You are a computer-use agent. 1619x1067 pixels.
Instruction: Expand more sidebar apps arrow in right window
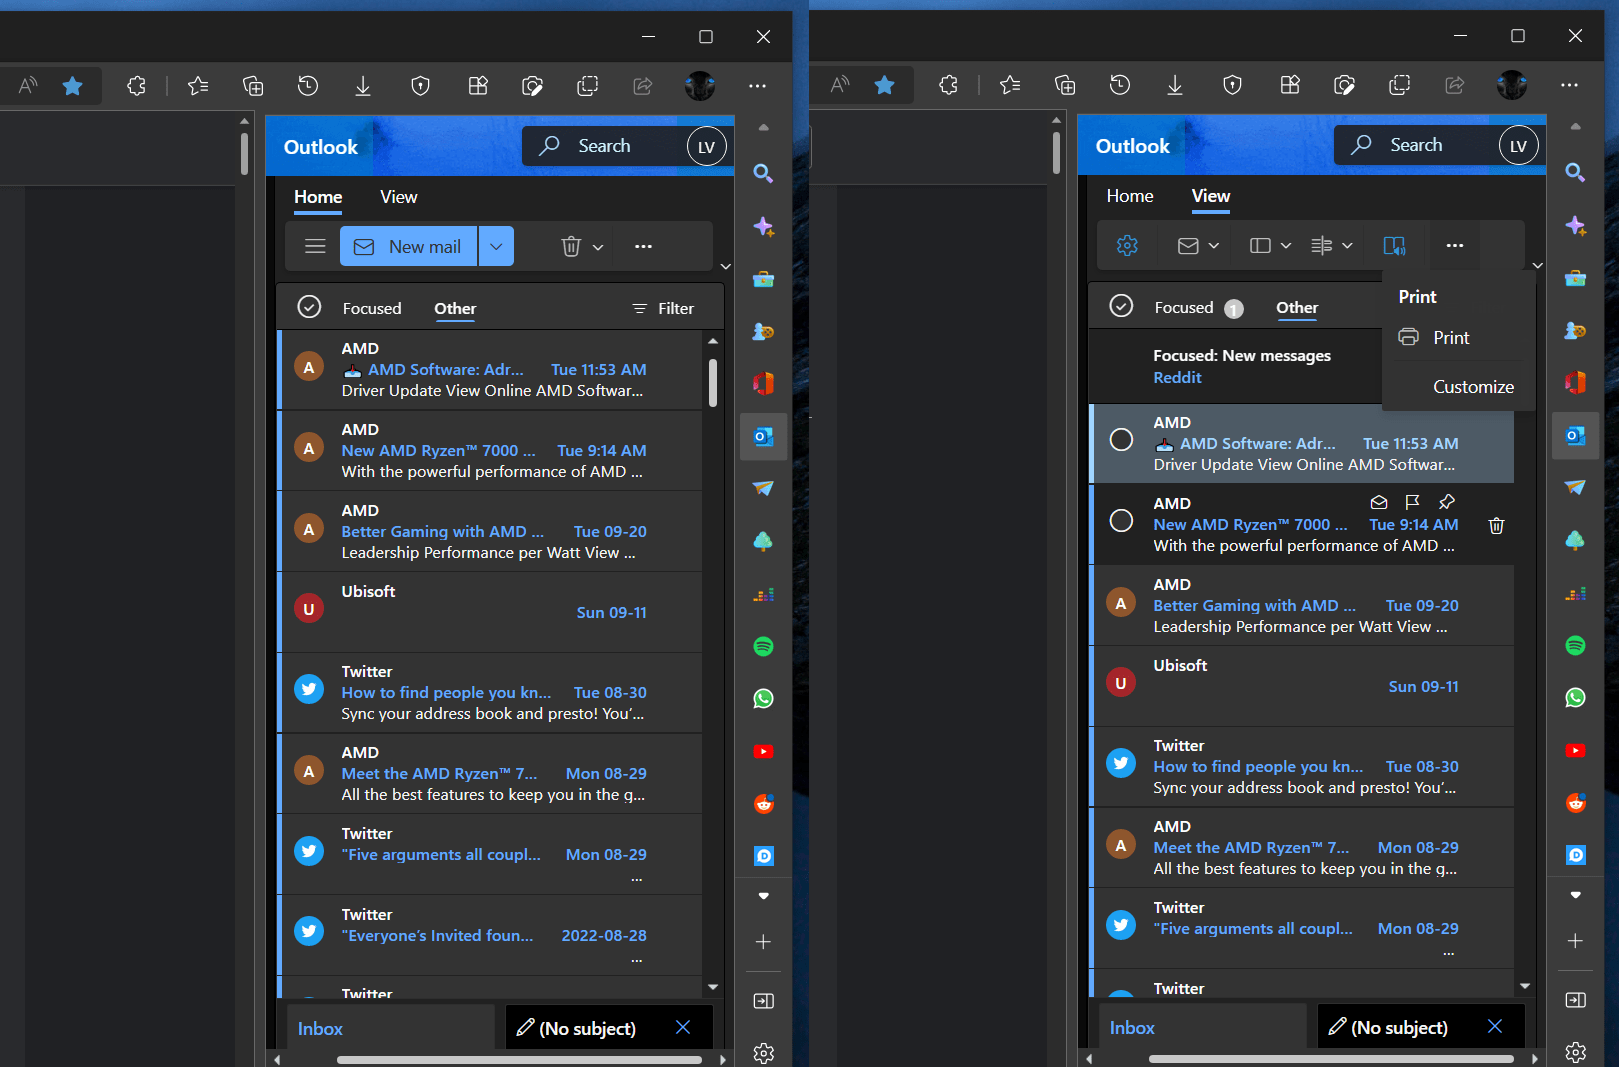tap(1575, 895)
